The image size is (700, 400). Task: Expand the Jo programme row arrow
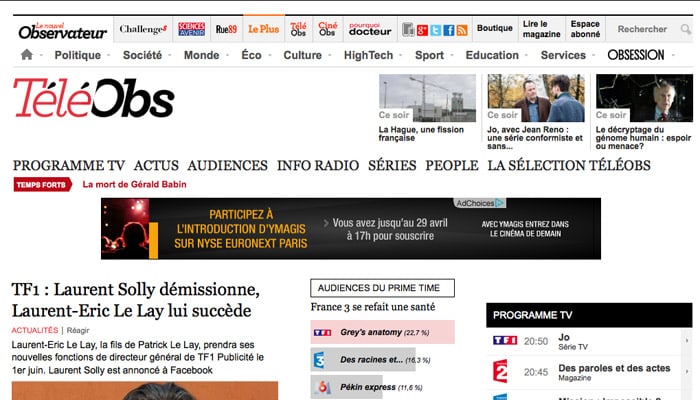tap(686, 342)
